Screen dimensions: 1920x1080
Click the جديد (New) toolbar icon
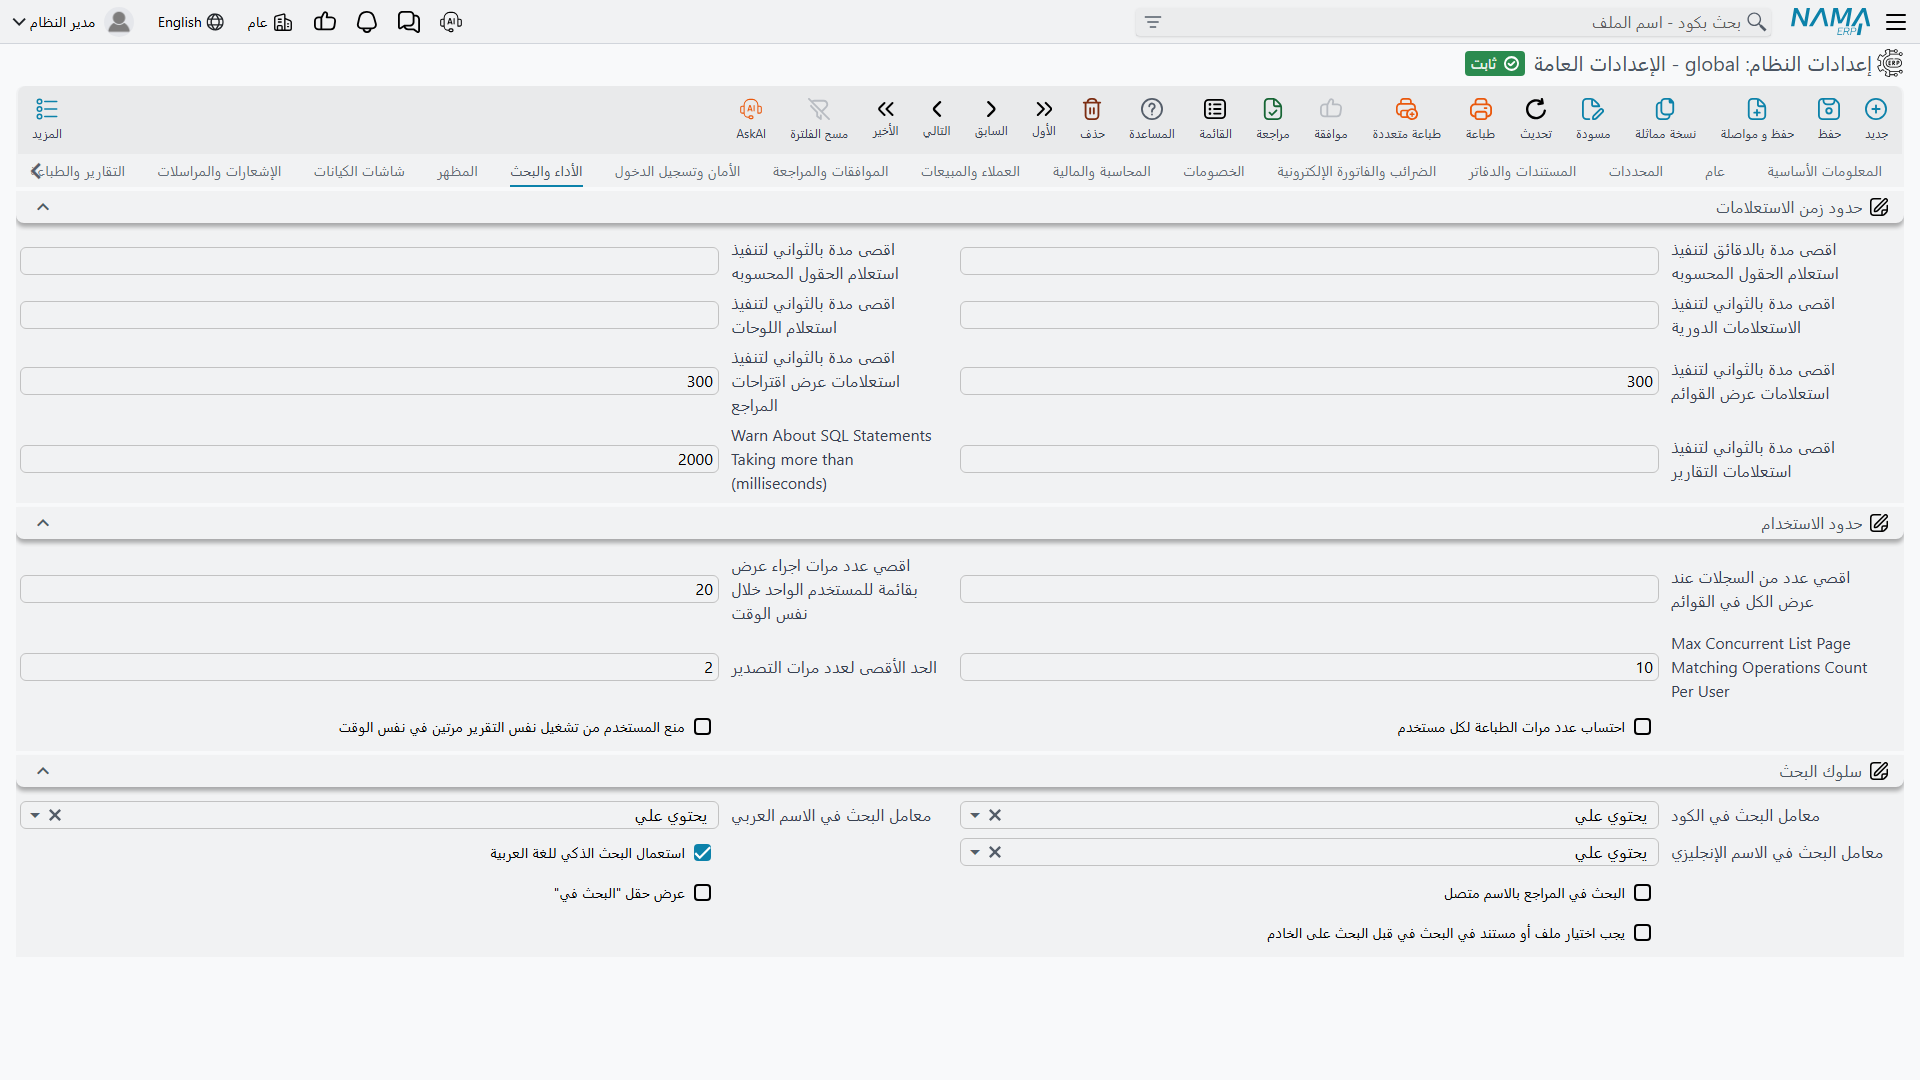1876,109
